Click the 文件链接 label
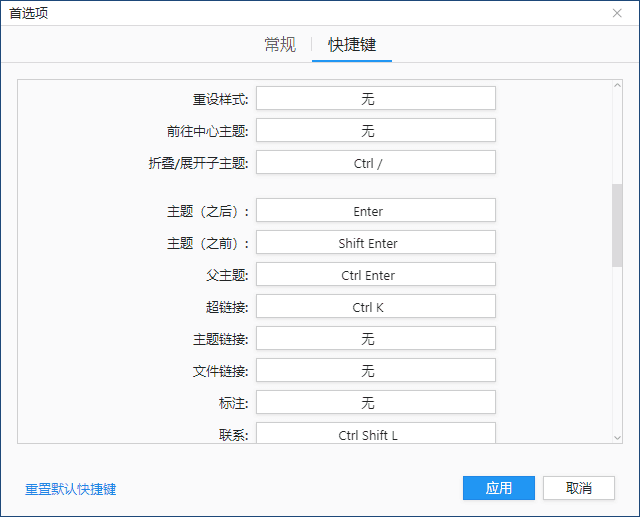Viewport: 640px width, 517px height. click(220, 371)
